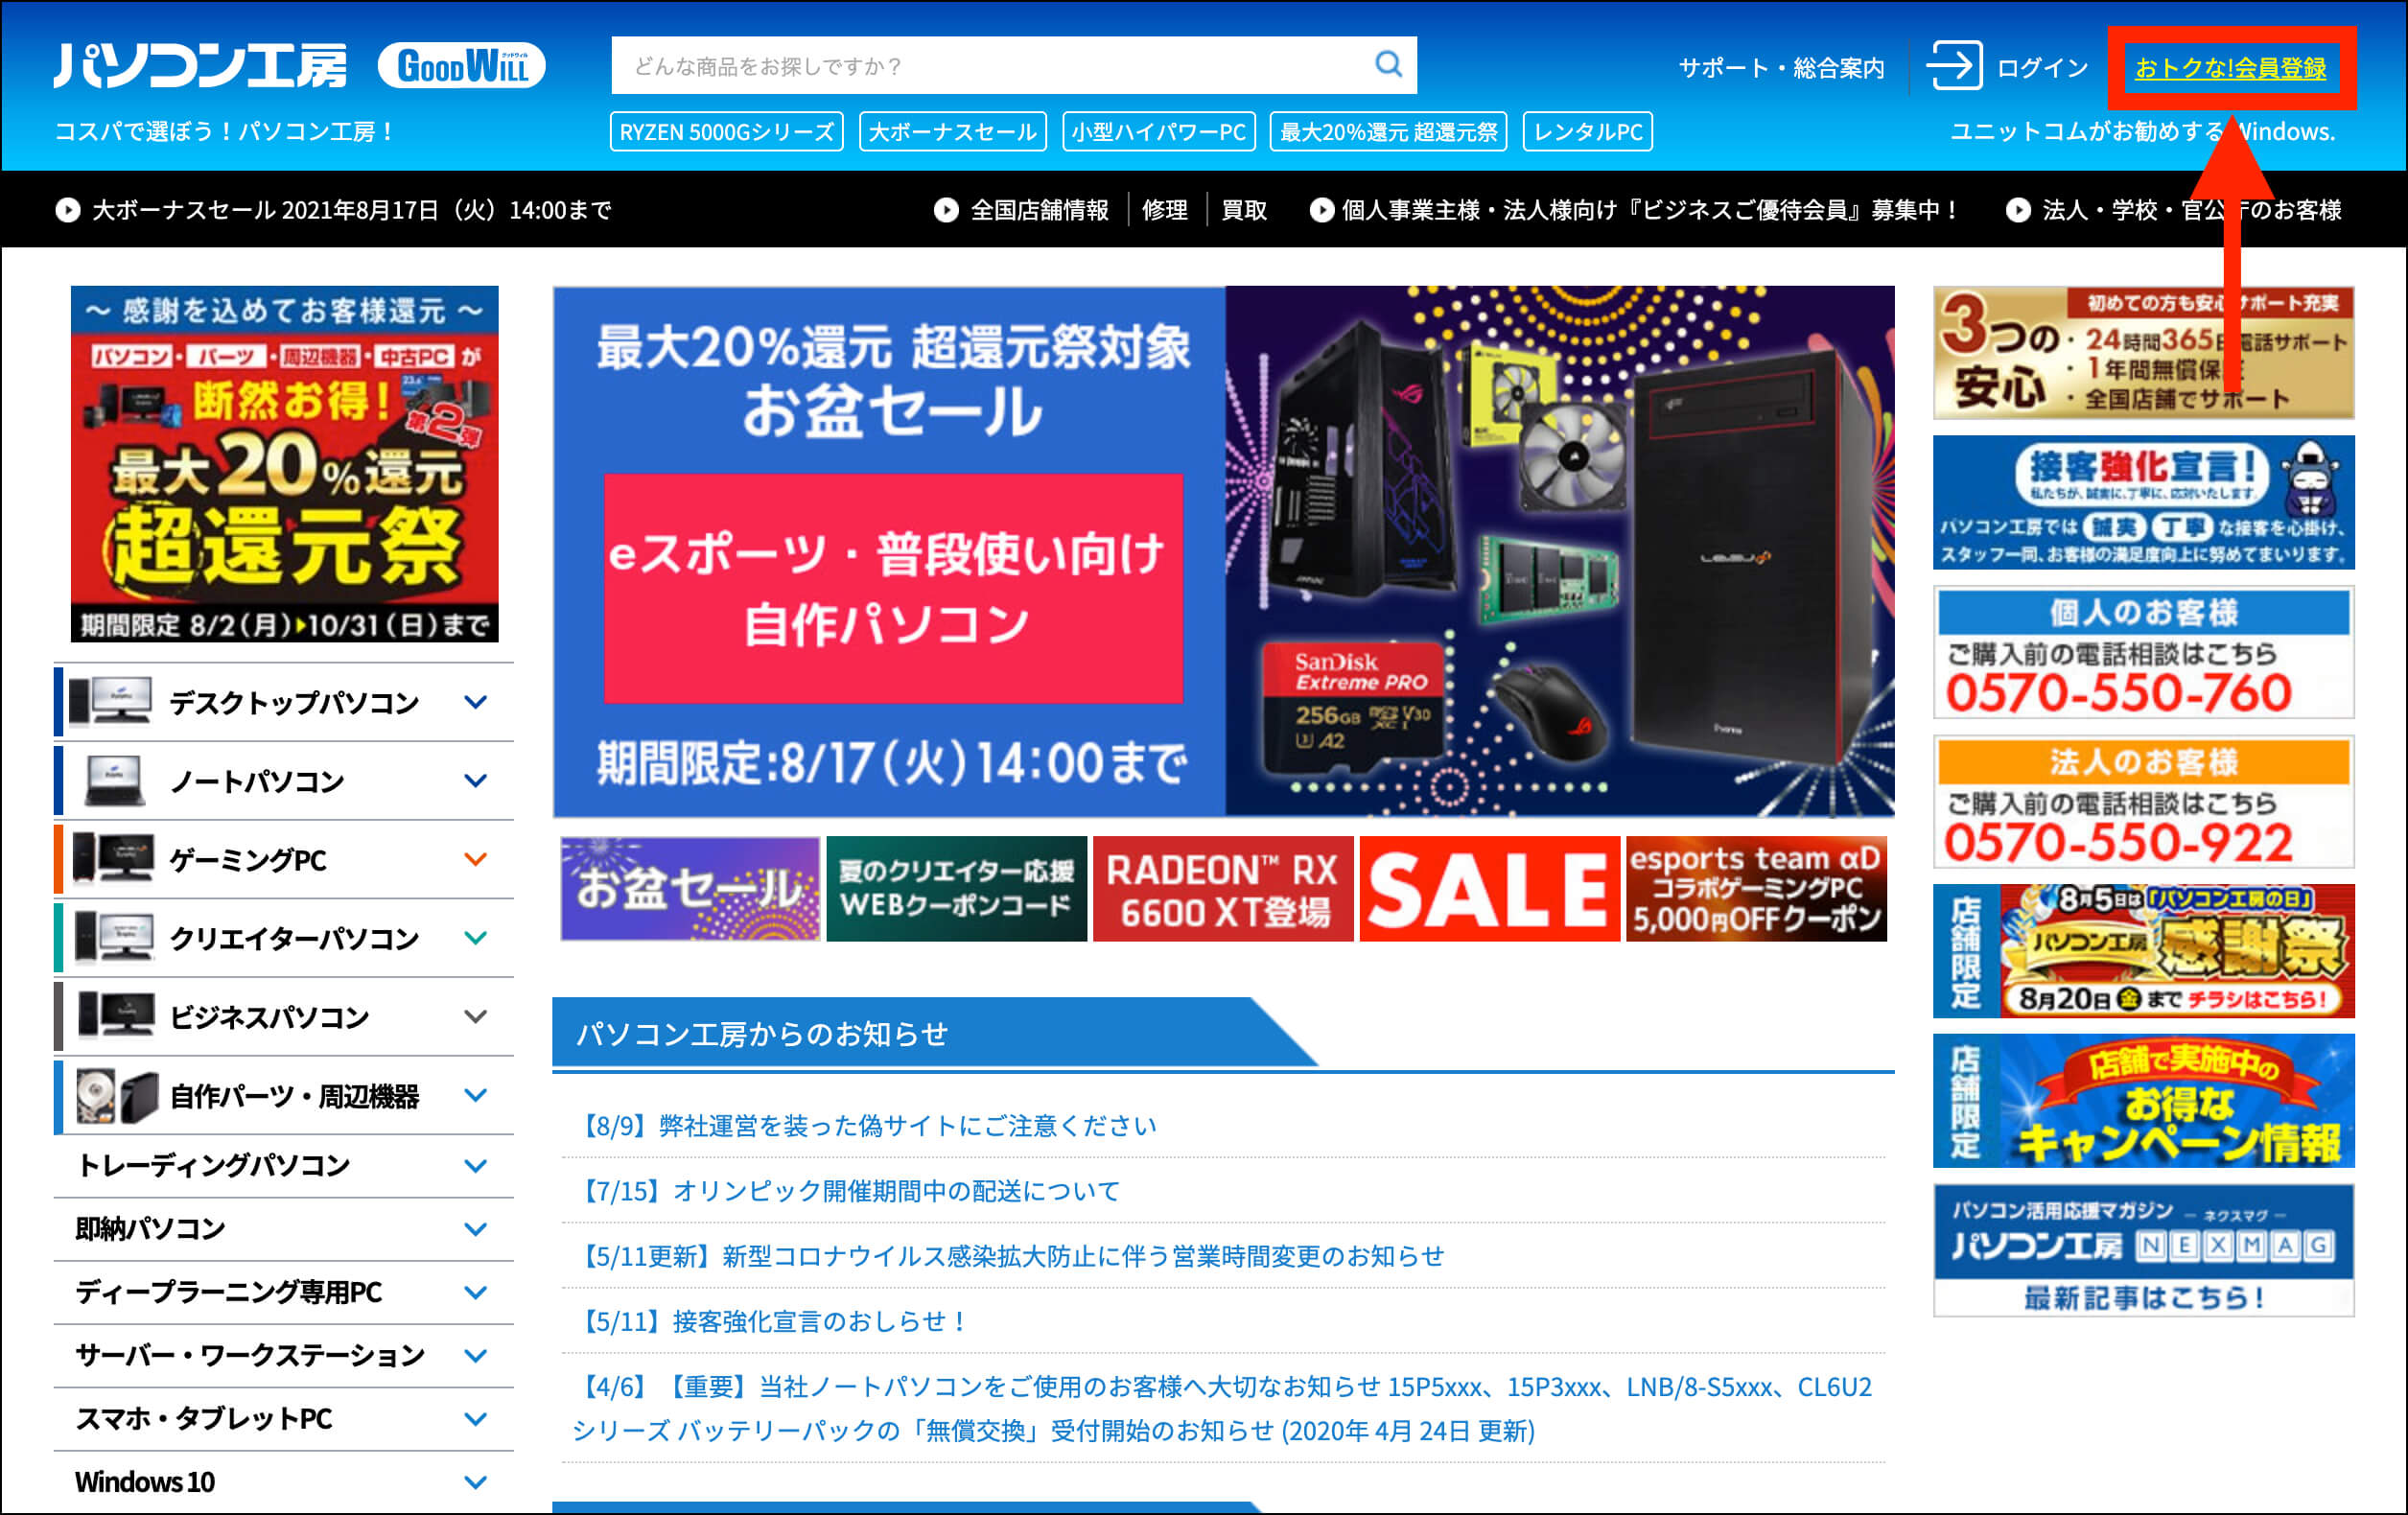Open 個人のお客様 phone consultation banner
The image size is (2408, 1515).
point(2144,652)
